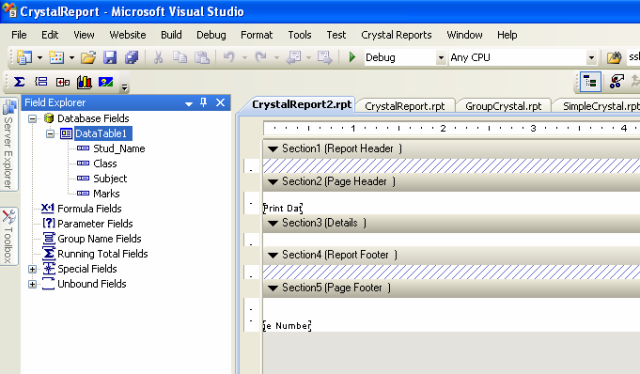This screenshot has height=374, width=640.
Task: Click the Section4 Report Footer bar
Action: (451, 255)
